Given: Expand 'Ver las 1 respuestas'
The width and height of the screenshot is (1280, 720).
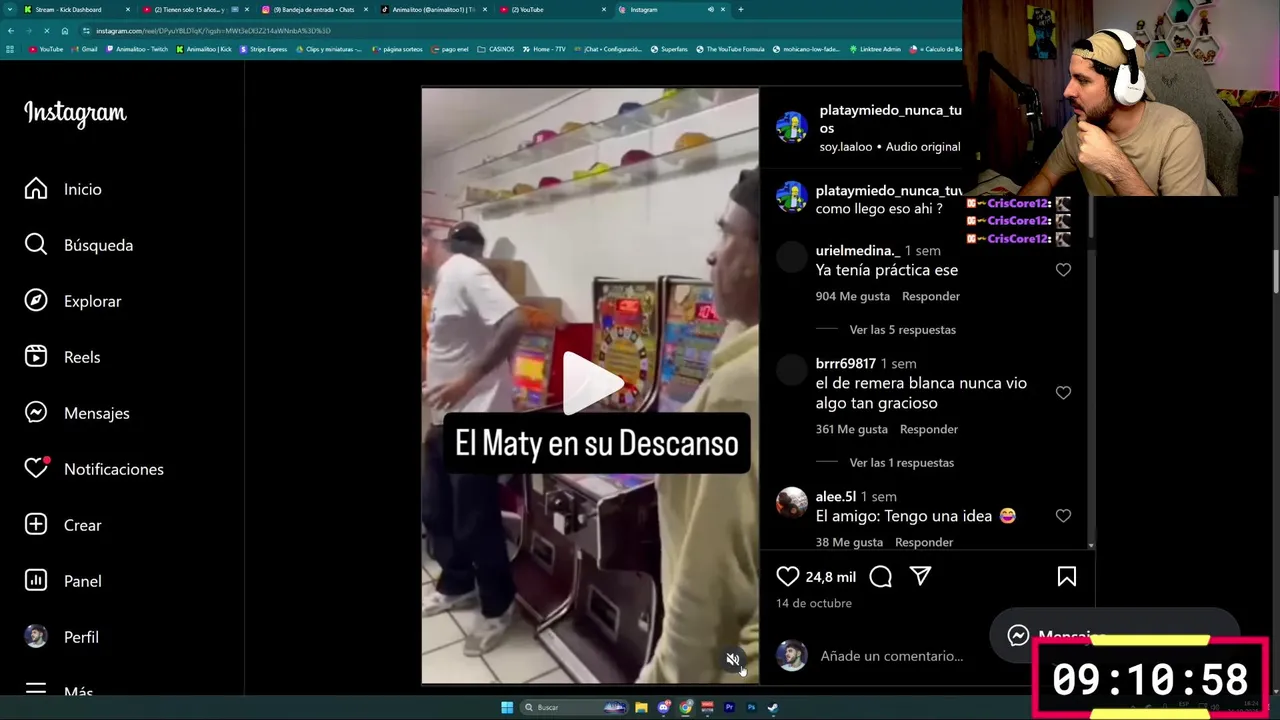Looking at the screenshot, I should [901, 462].
